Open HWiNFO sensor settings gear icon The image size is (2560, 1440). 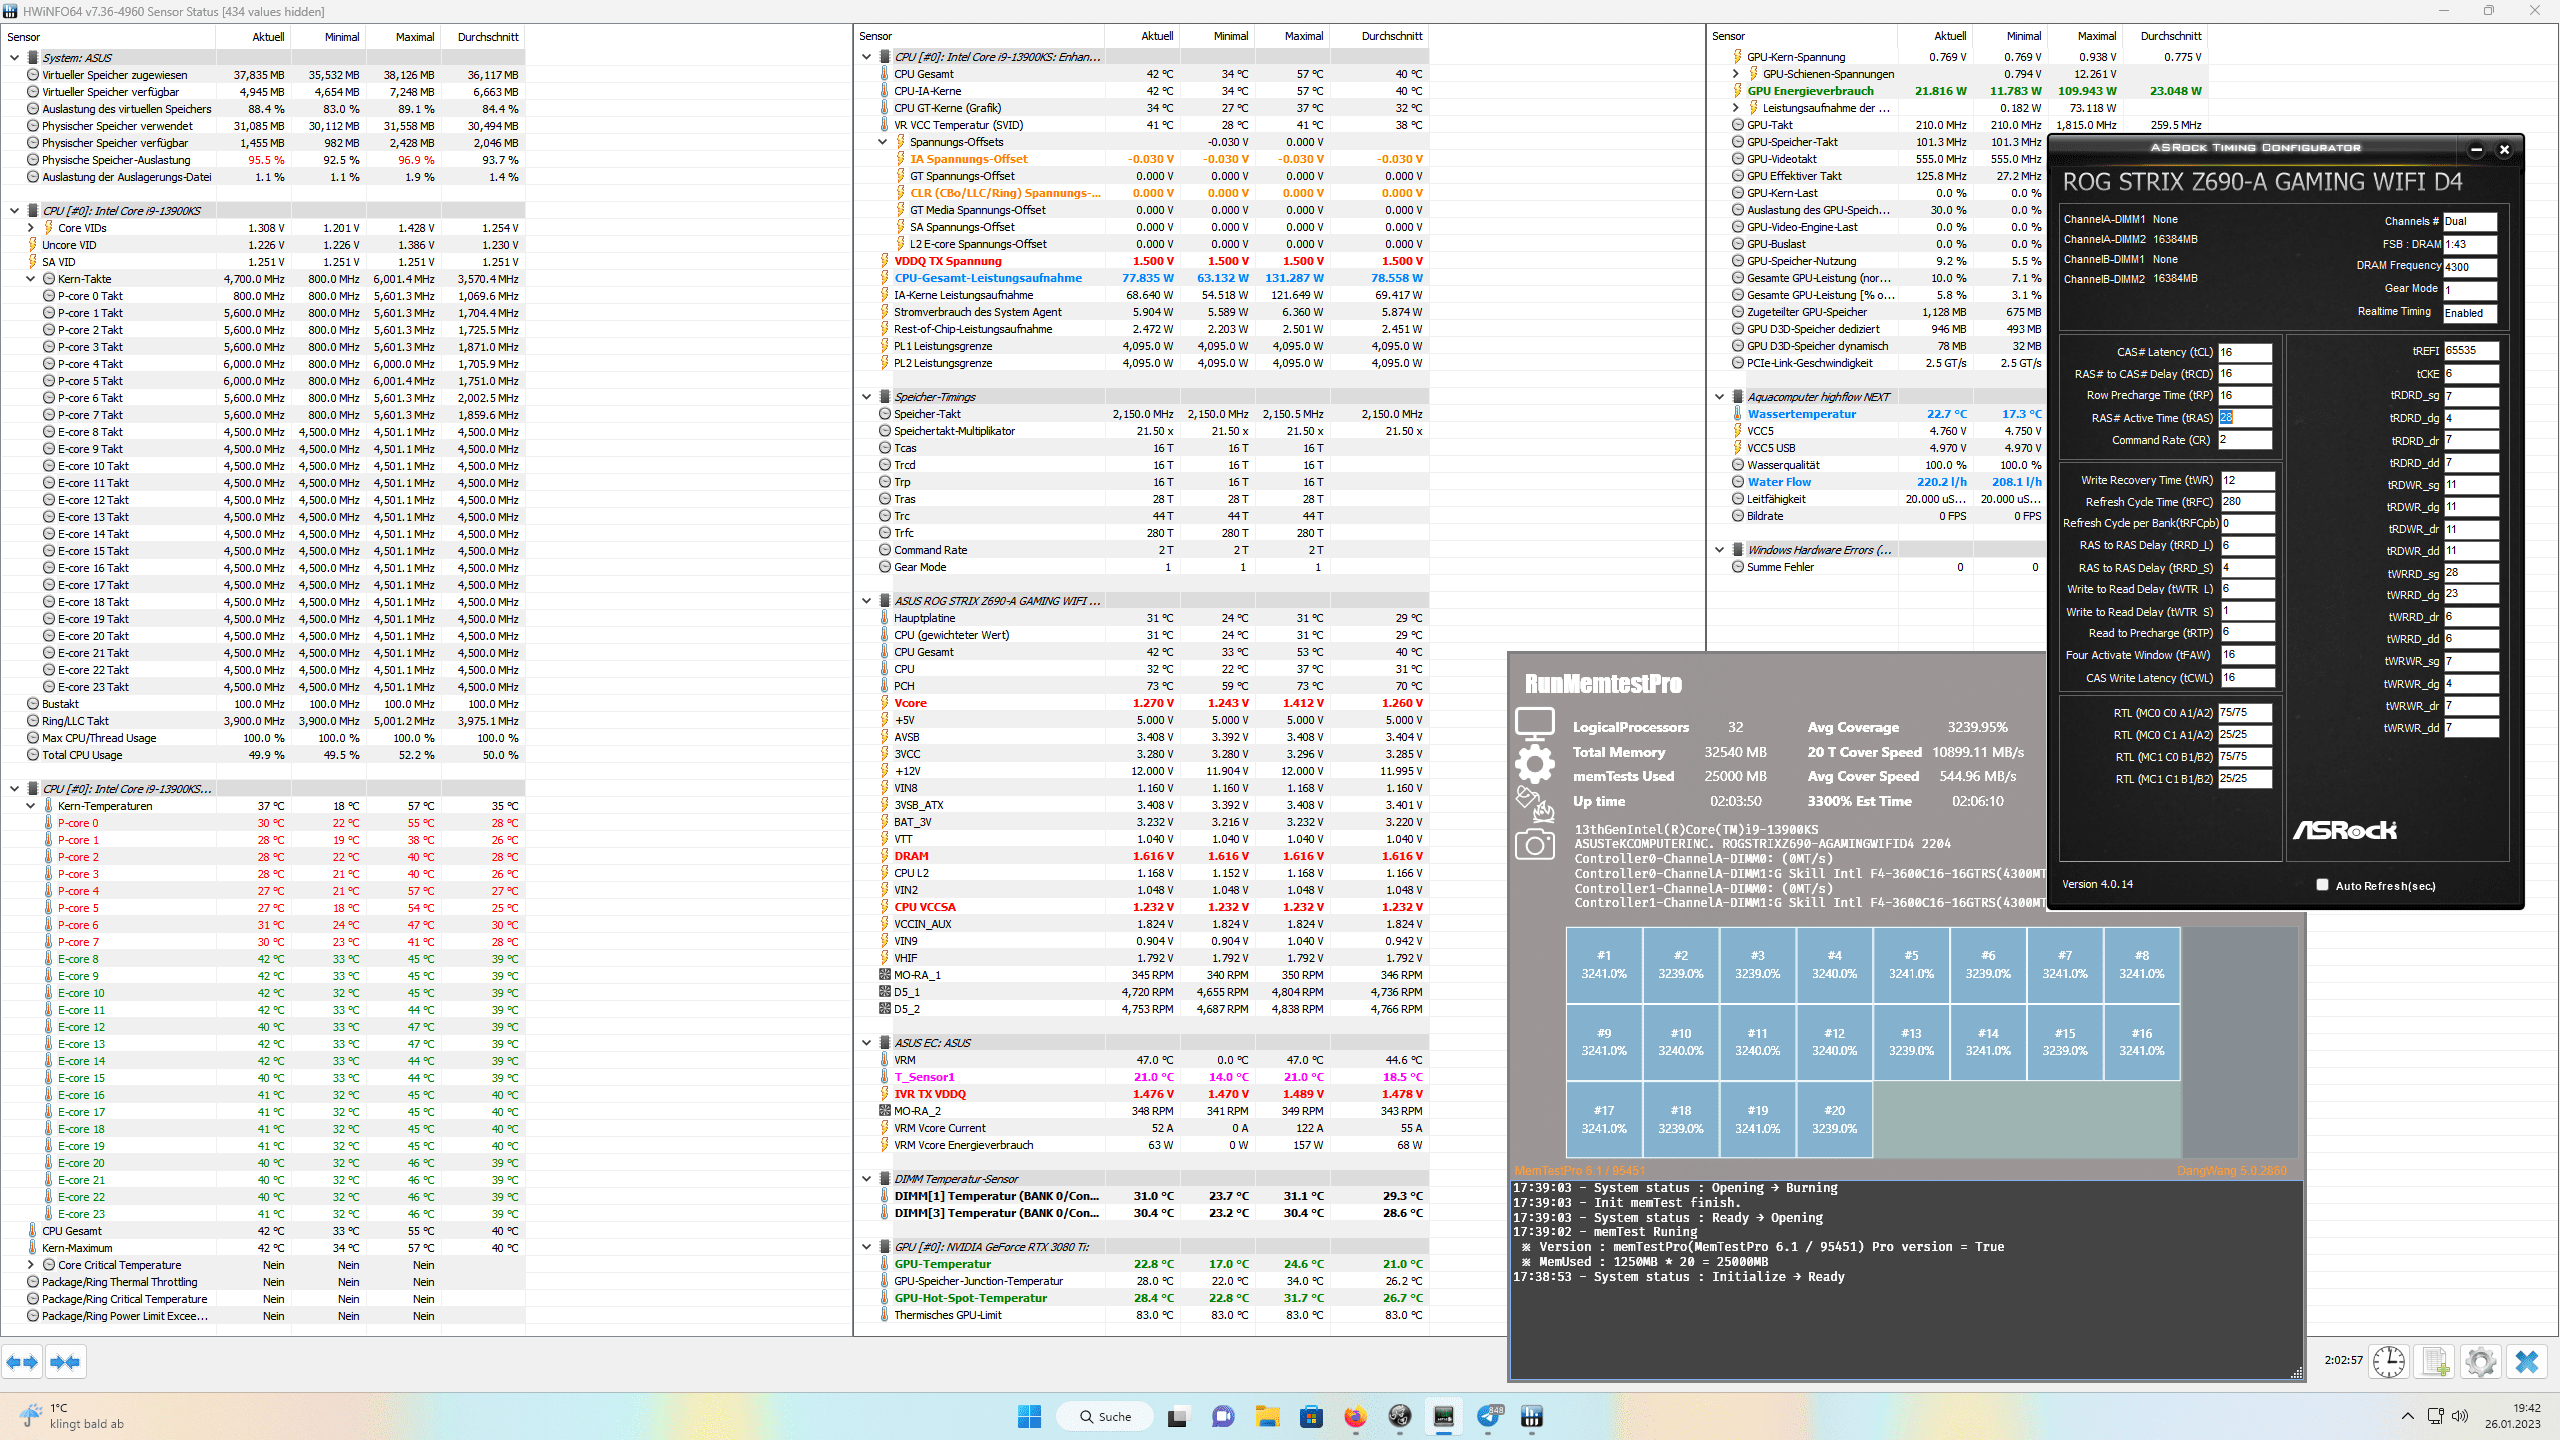point(2481,1361)
